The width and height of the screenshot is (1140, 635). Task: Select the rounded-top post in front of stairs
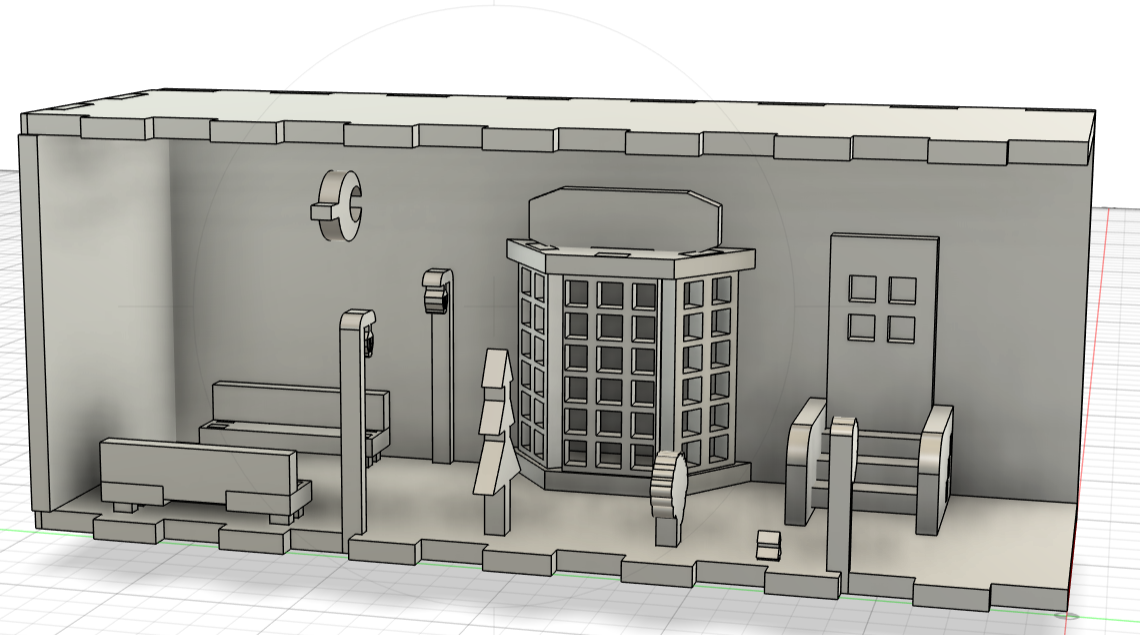[840, 500]
